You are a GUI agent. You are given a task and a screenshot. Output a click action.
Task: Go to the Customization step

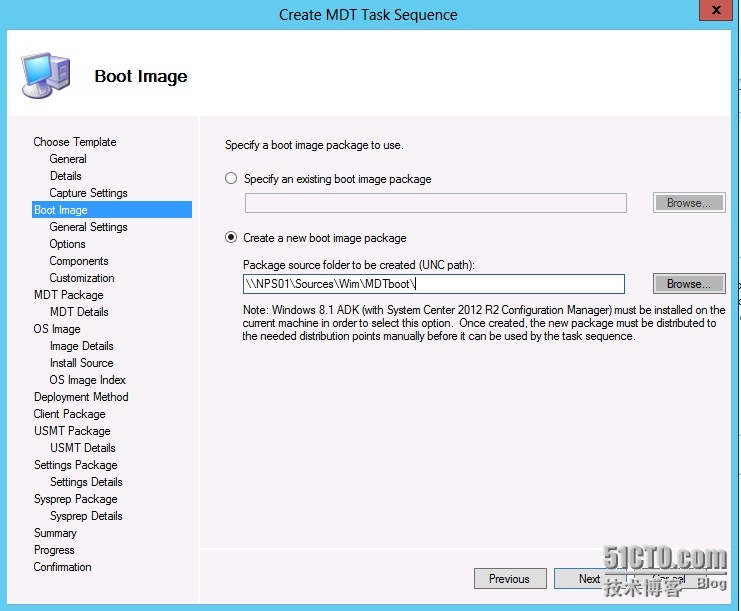coord(82,278)
